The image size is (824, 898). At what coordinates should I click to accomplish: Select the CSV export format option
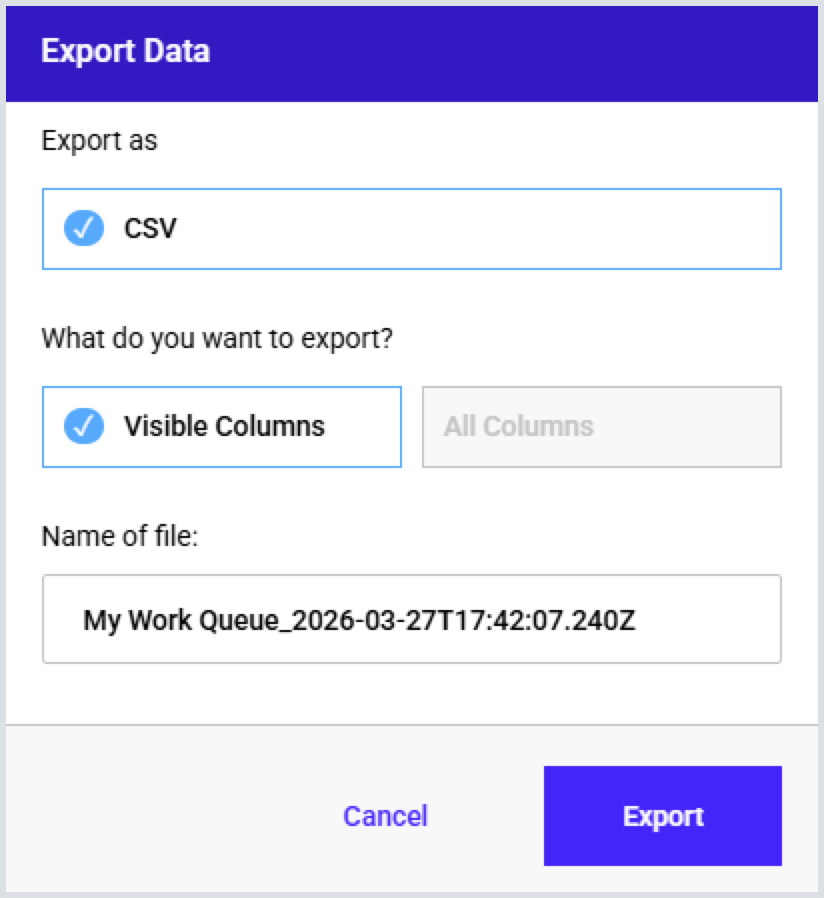tap(410, 229)
